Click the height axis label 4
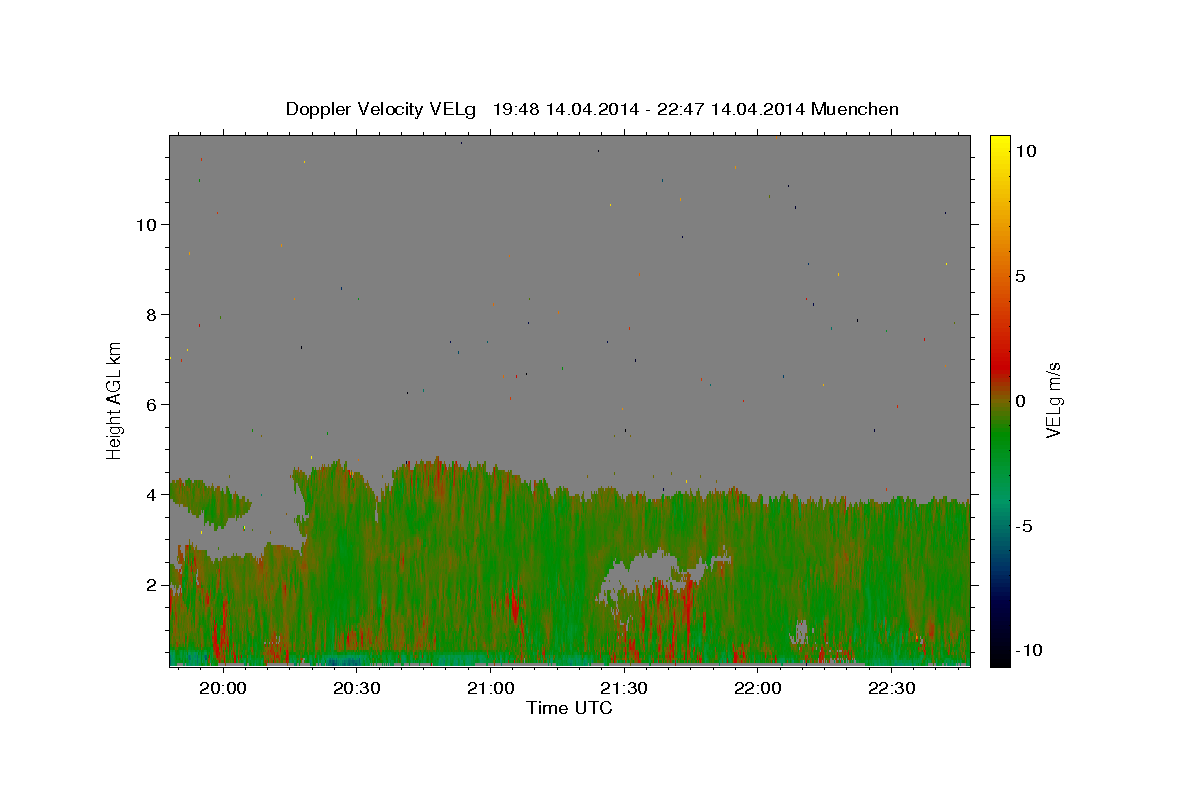This screenshot has height=800, width=1200. coord(152,495)
